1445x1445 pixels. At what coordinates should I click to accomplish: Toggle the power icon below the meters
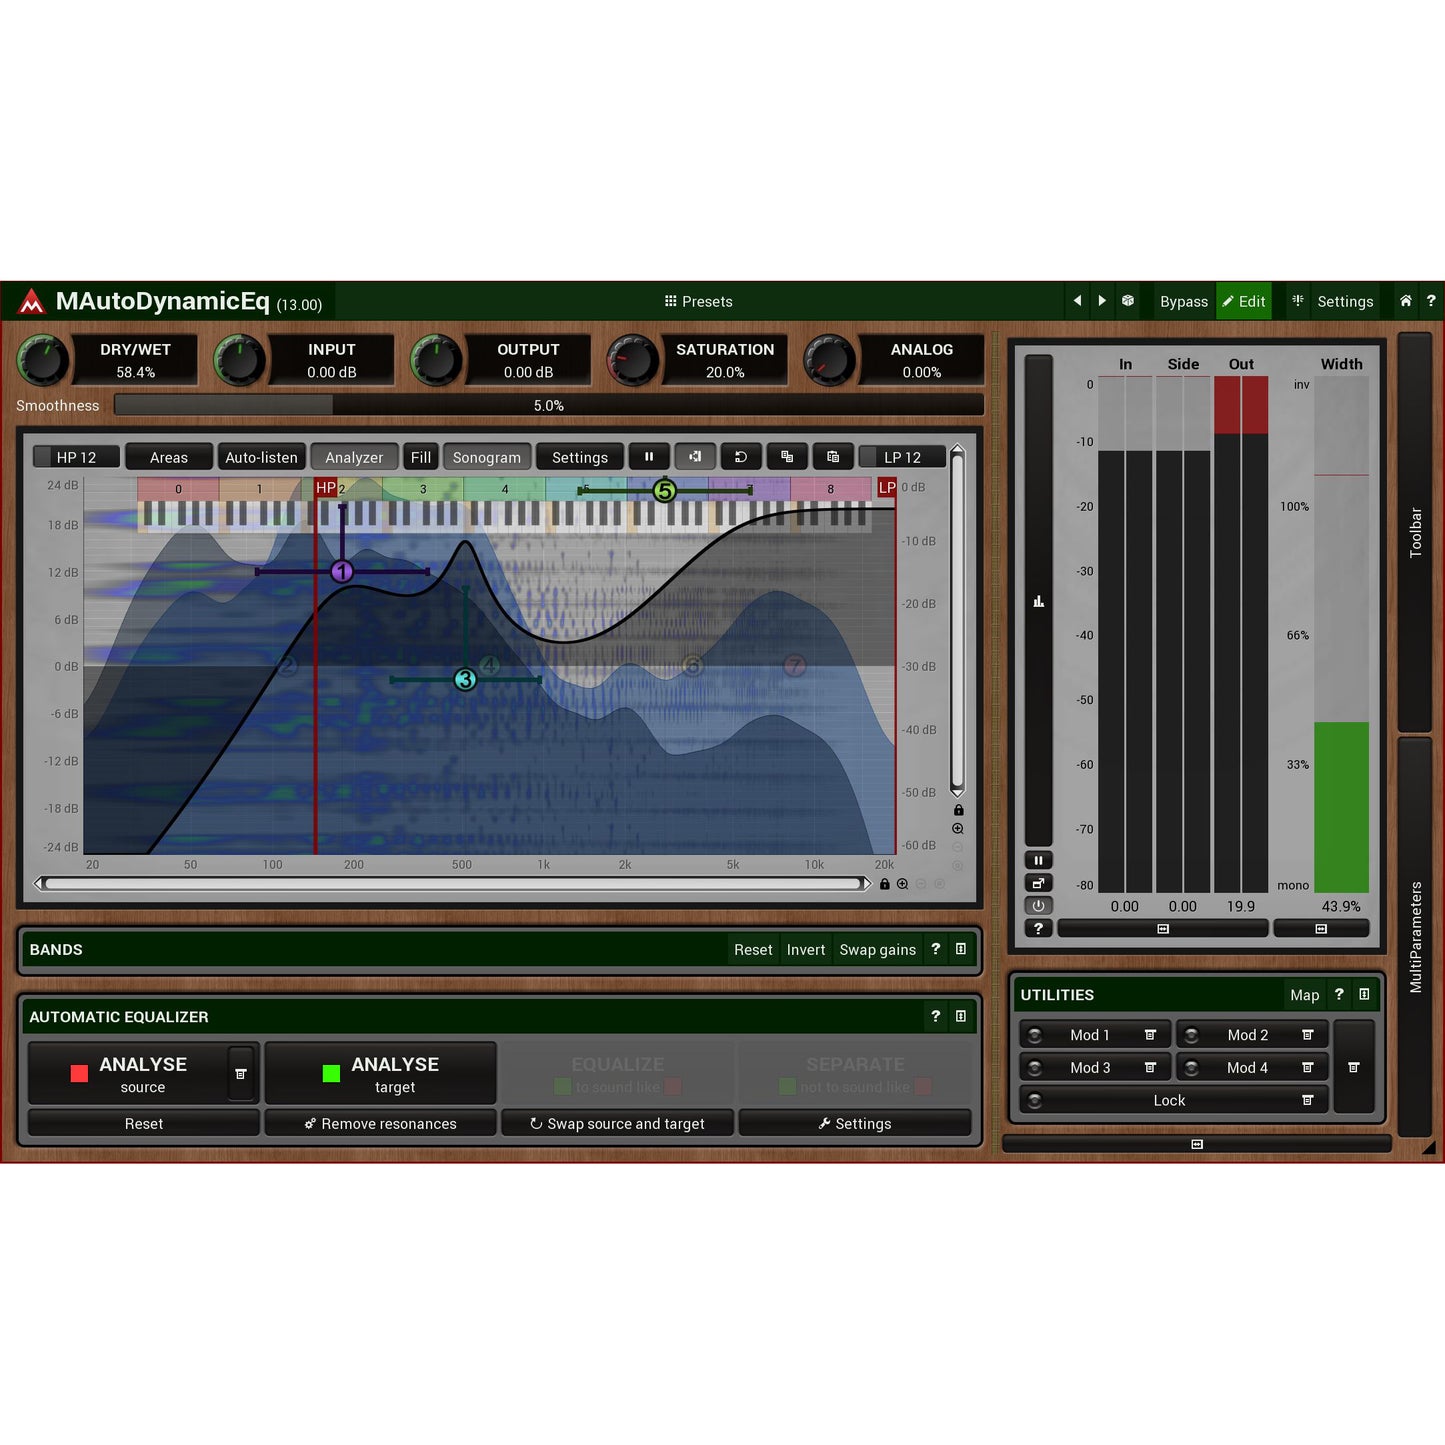[1039, 906]
